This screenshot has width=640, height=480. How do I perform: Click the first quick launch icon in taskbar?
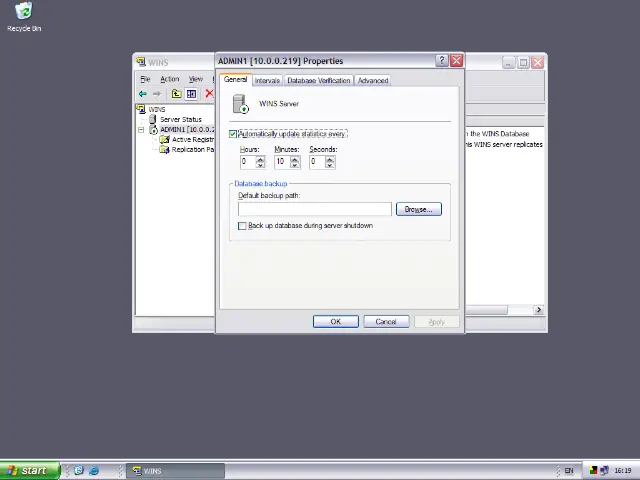pos(79,471)
